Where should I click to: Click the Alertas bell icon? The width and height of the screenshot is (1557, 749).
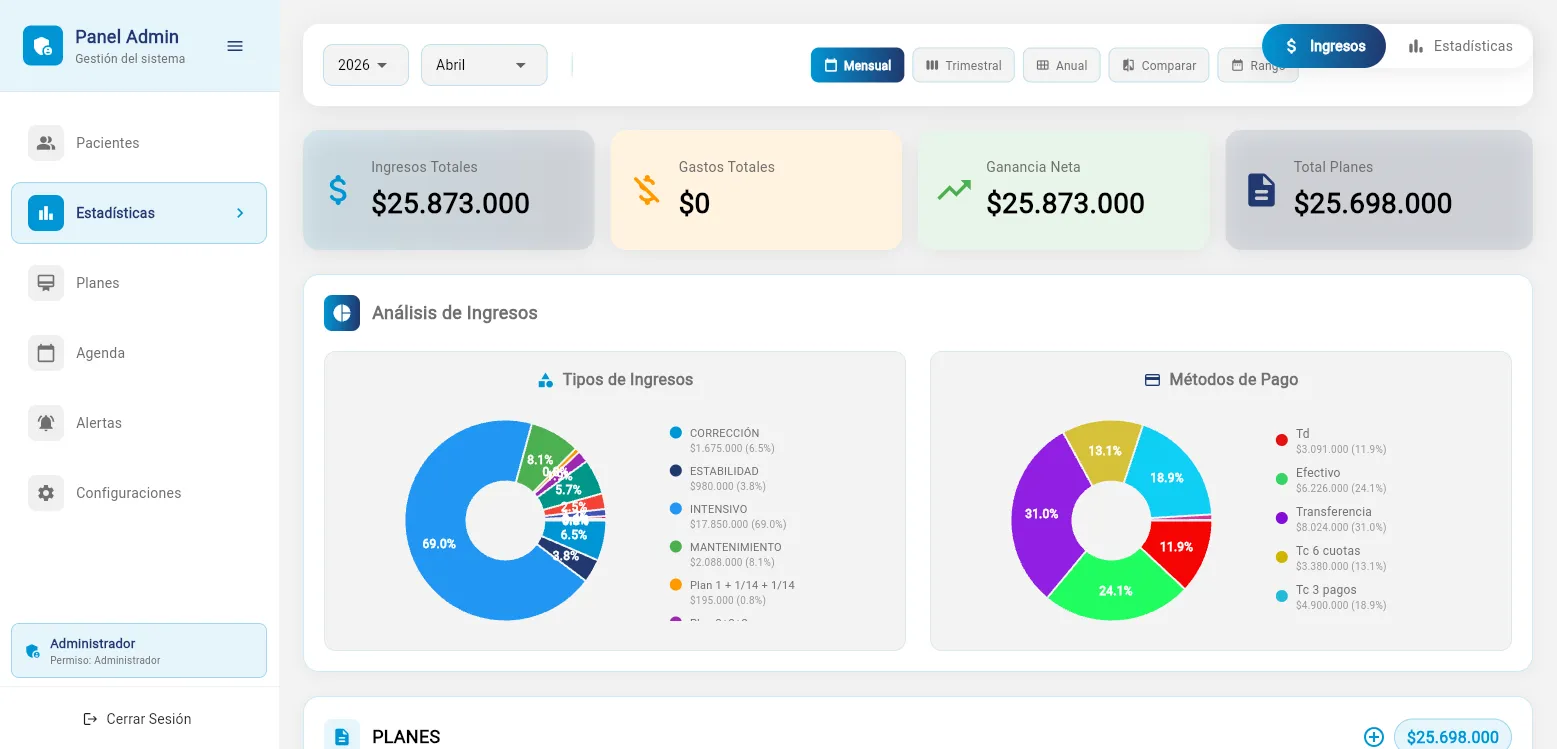pos(46,423)
